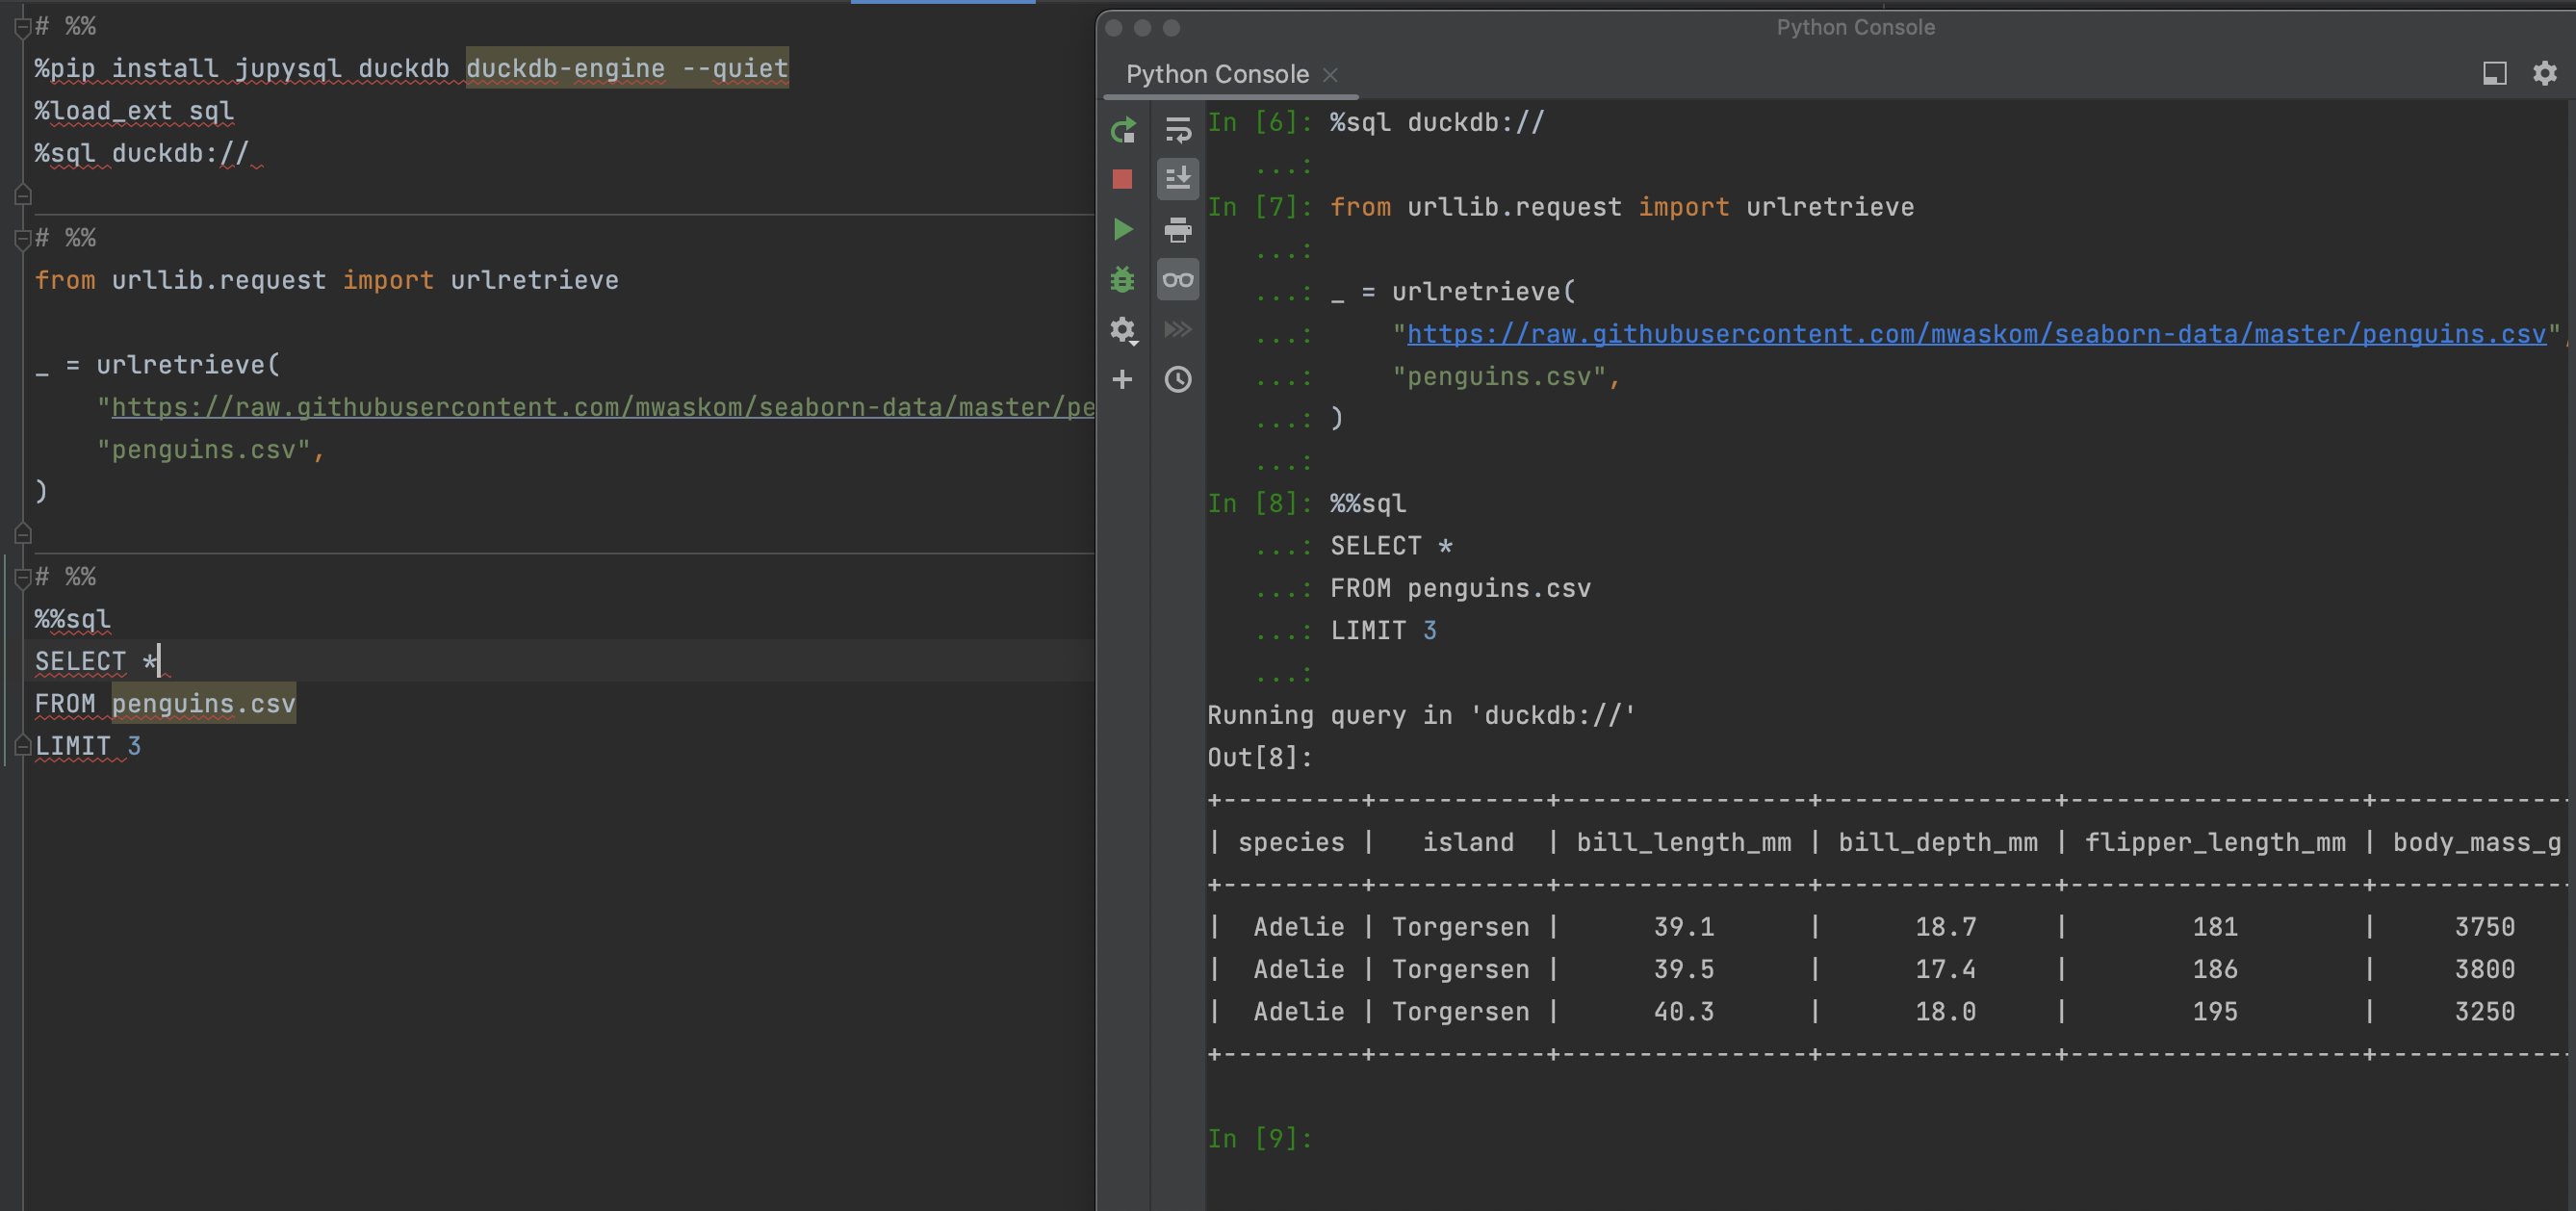2576x1211 pixels.
Task: Open console settings via top-right gear icon
Action: [x=2543, y=73]
